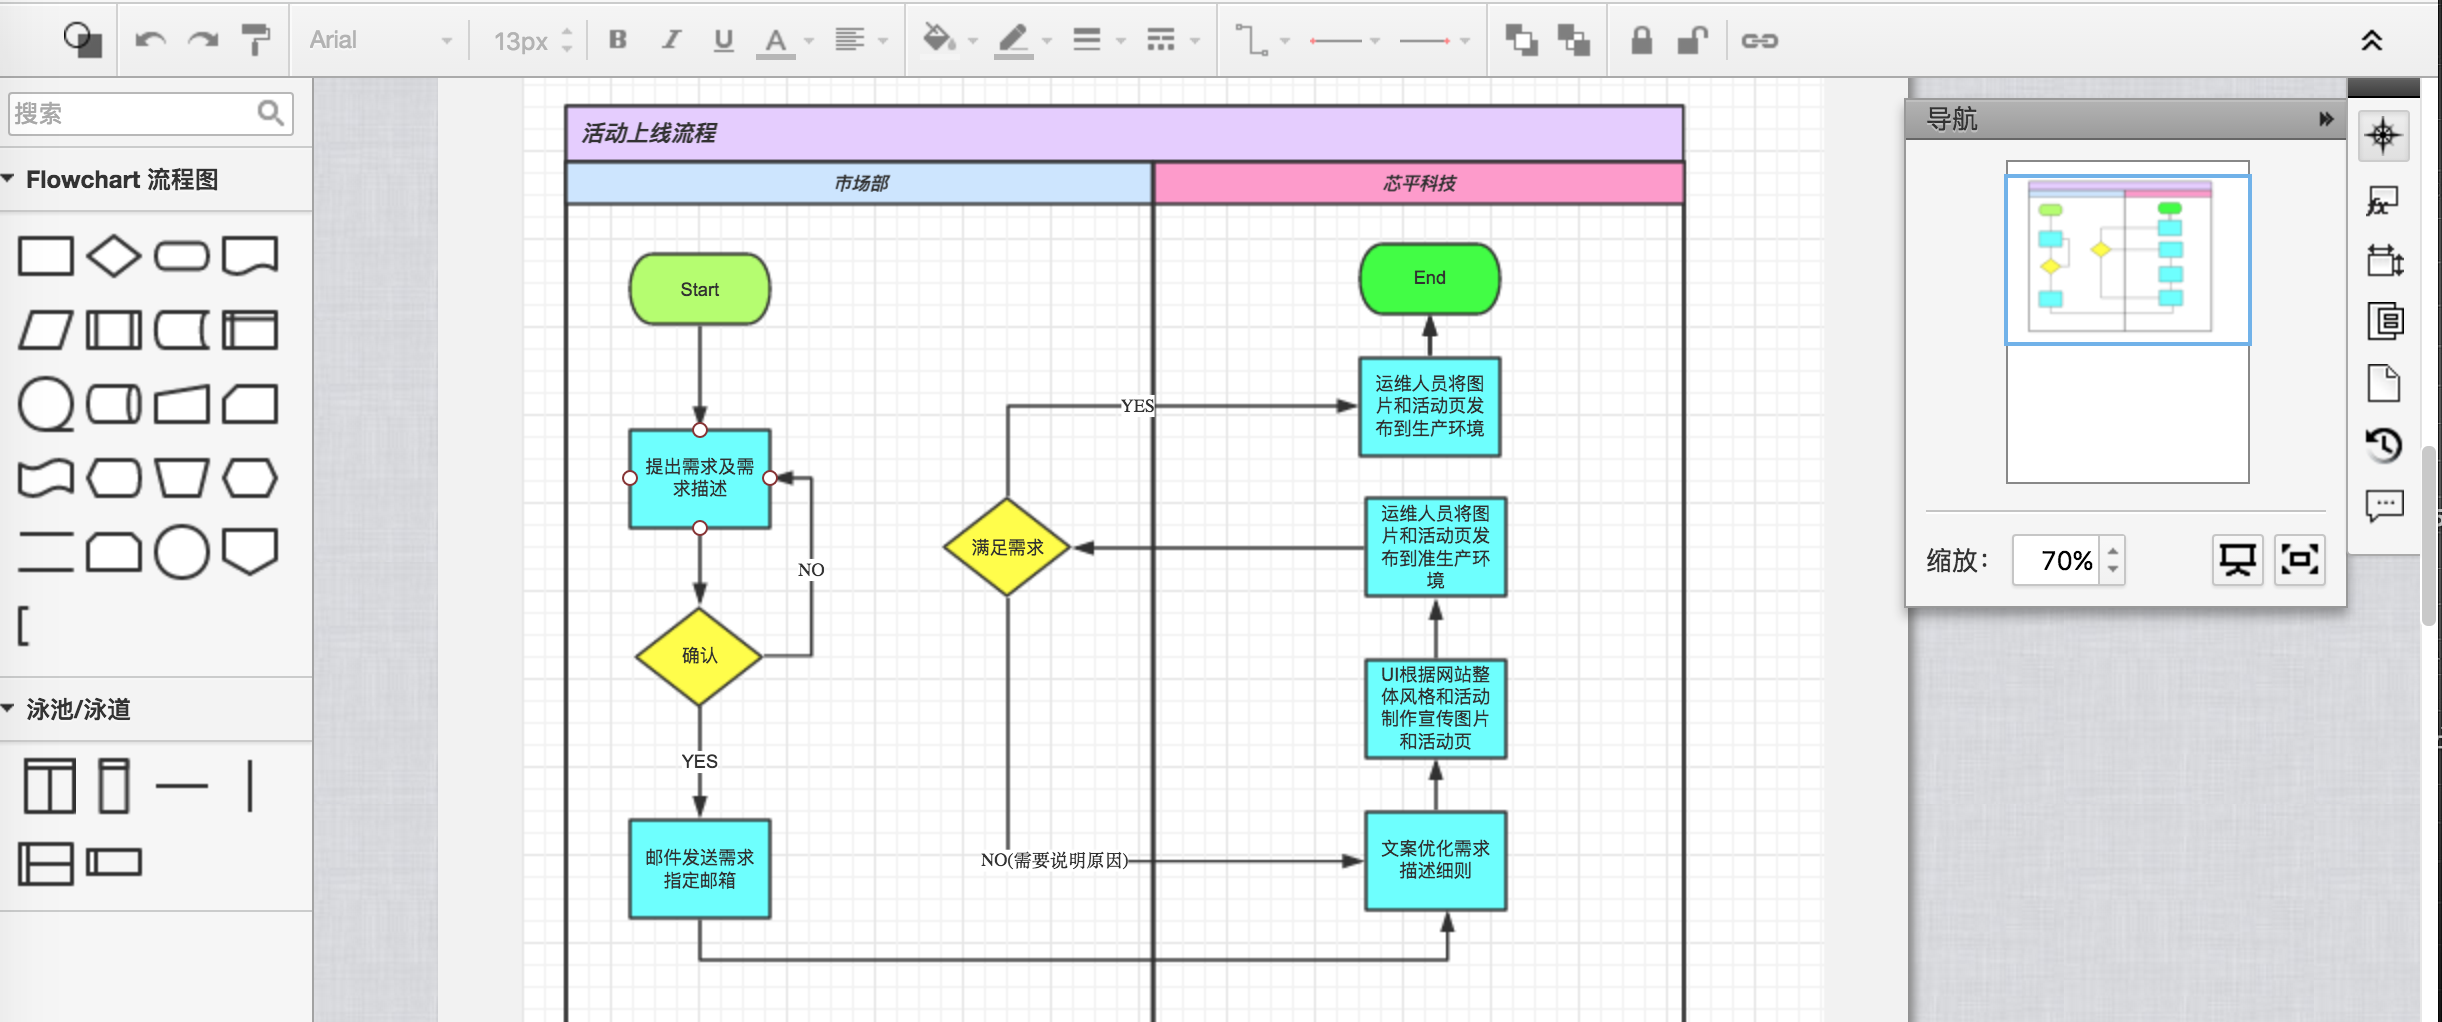Click the font size stepper arrows
2442x1022 pixels.
point(567,40)
